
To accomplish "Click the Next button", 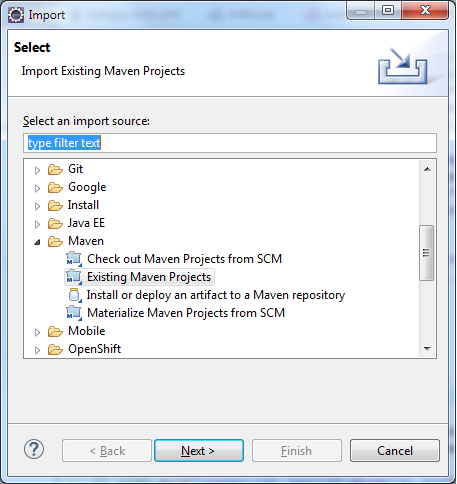I will click(199, 451).
